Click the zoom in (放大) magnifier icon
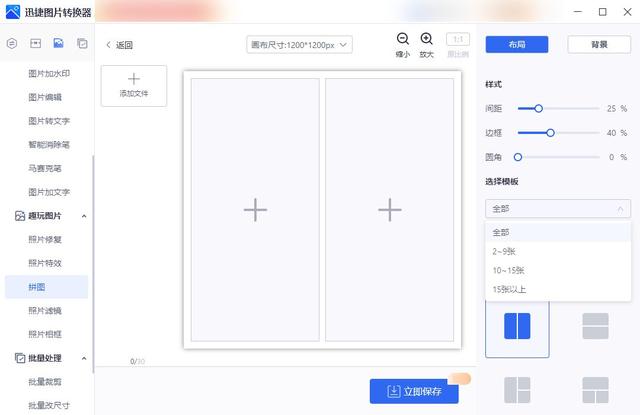640x415 pixels. (427, 39)
